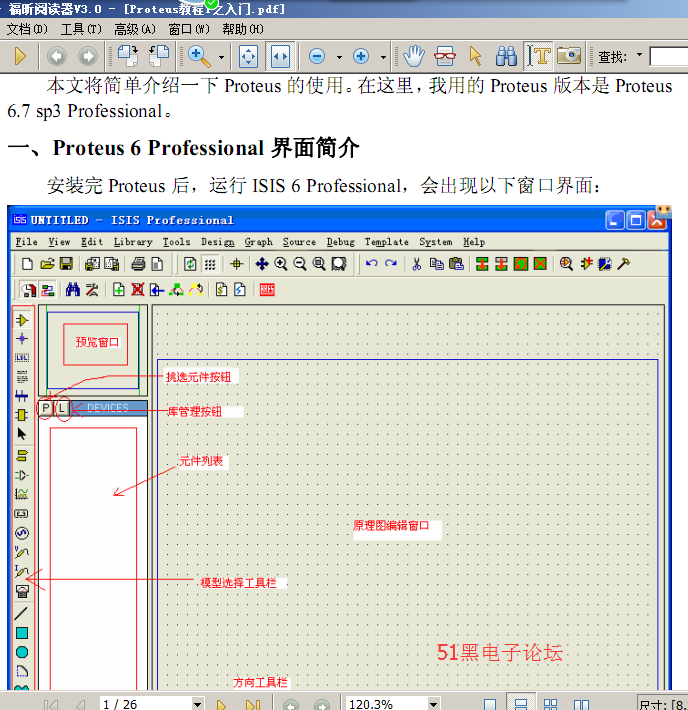Toggle the Select Text tool
The width and height of the screenshot is (688, 710).
coord(538,56)
